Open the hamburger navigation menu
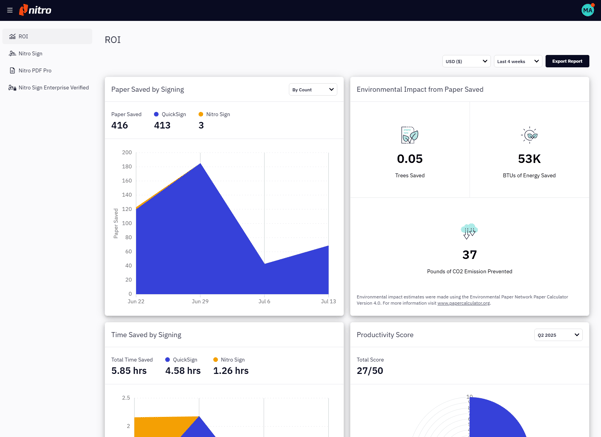Screen dimensions: 601x437 coord(10,10)
